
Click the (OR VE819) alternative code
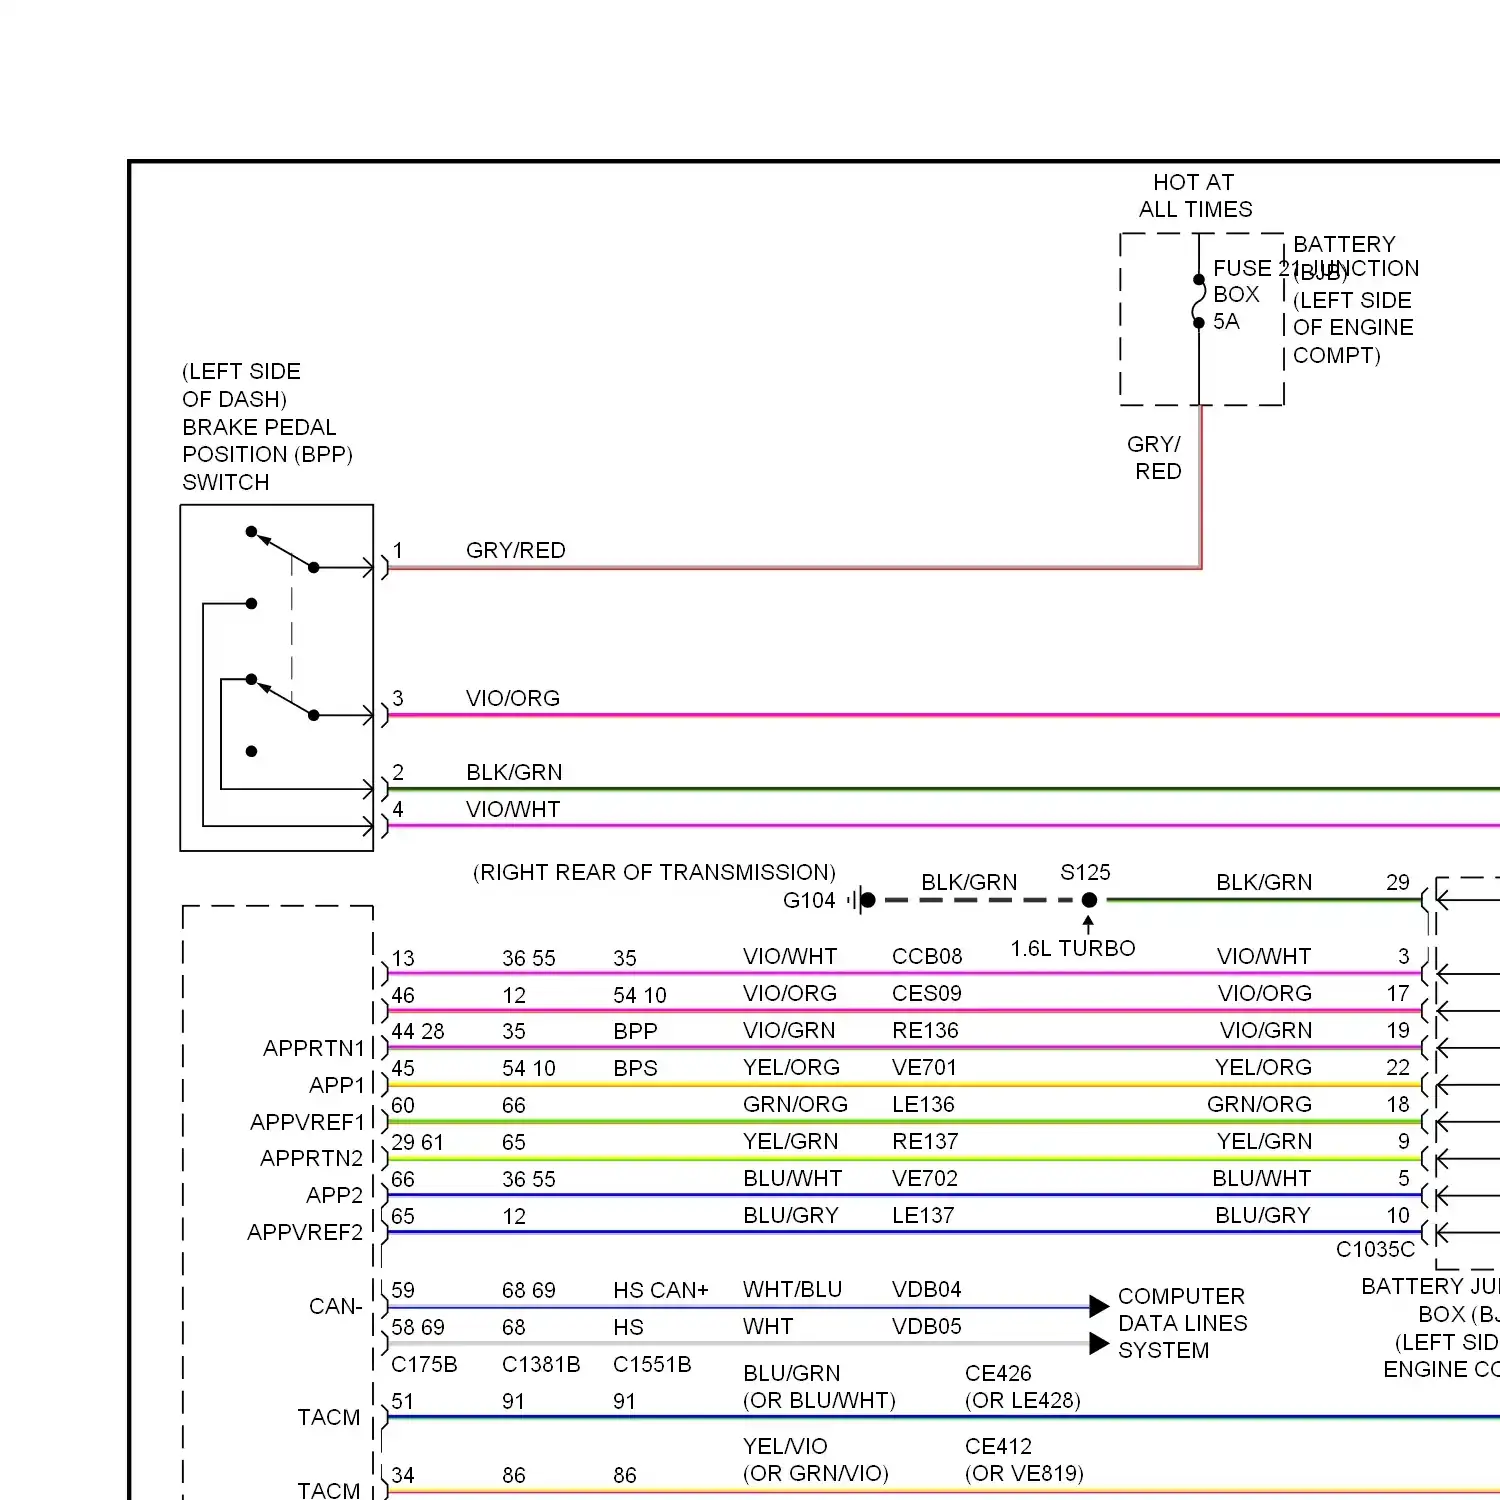click(1024, 1473)
